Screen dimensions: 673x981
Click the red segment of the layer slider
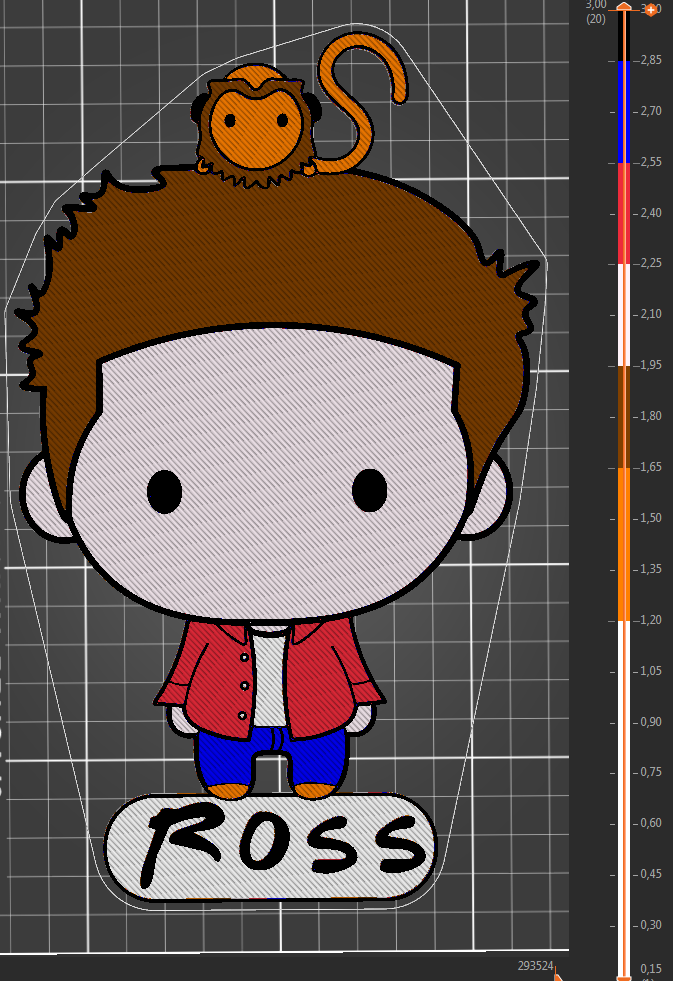coord(624,213)
